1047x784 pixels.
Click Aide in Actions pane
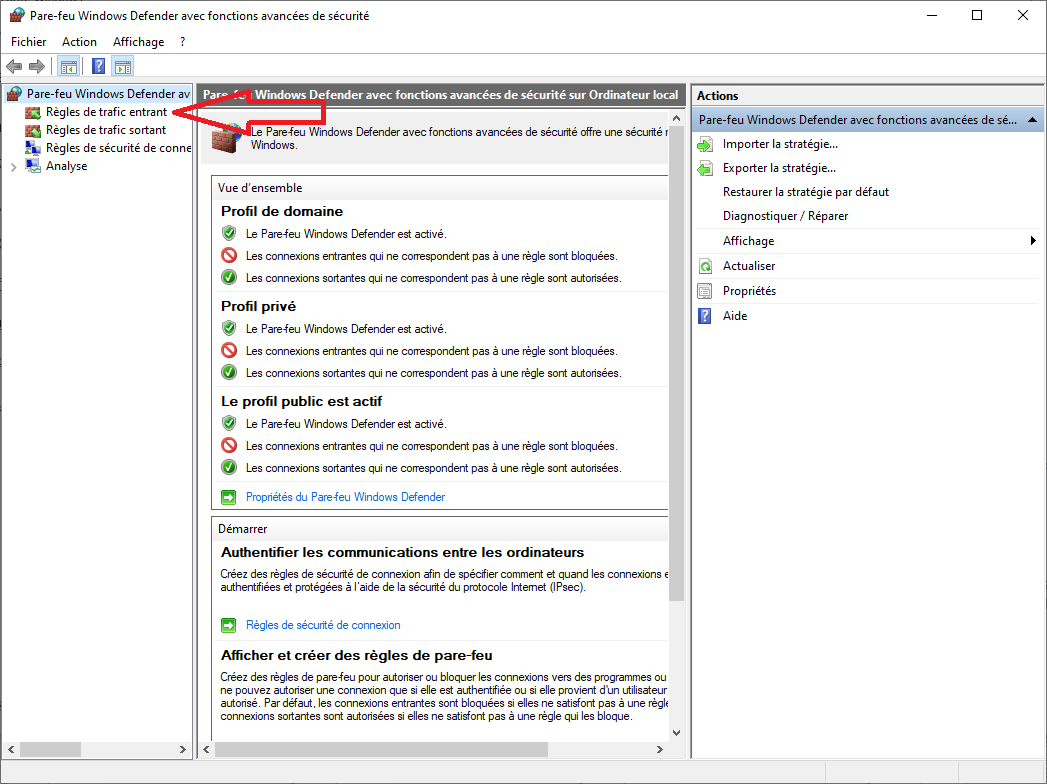(735, 316)
